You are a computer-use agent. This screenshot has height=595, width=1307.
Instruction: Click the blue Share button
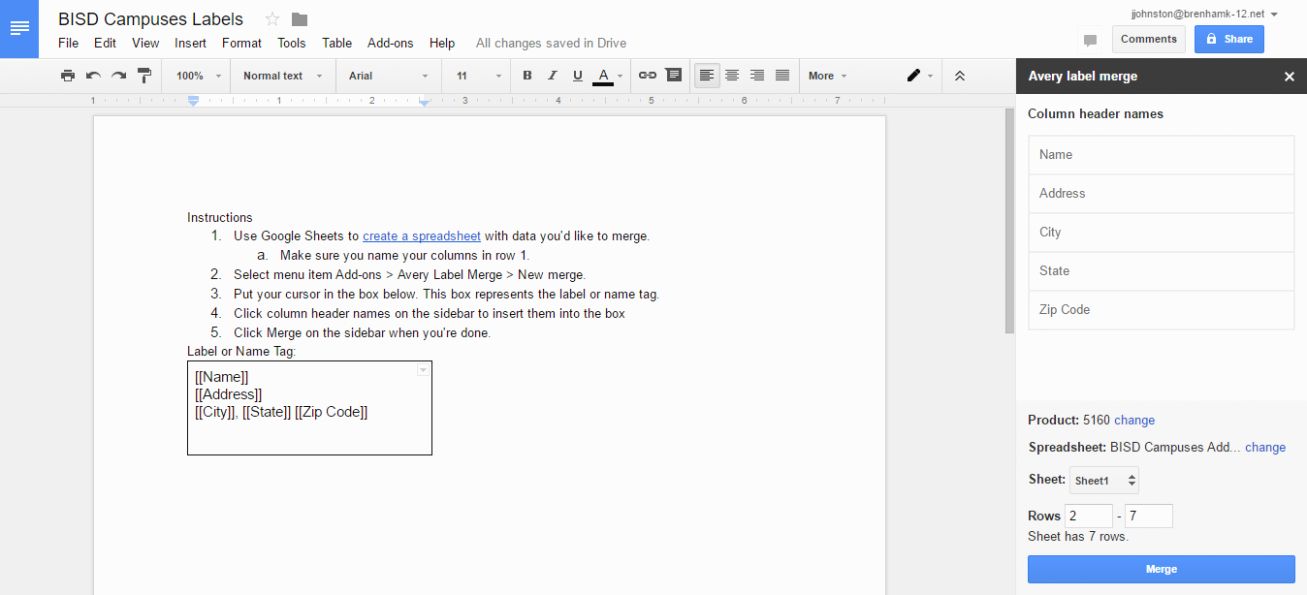tap(1228, 39)
